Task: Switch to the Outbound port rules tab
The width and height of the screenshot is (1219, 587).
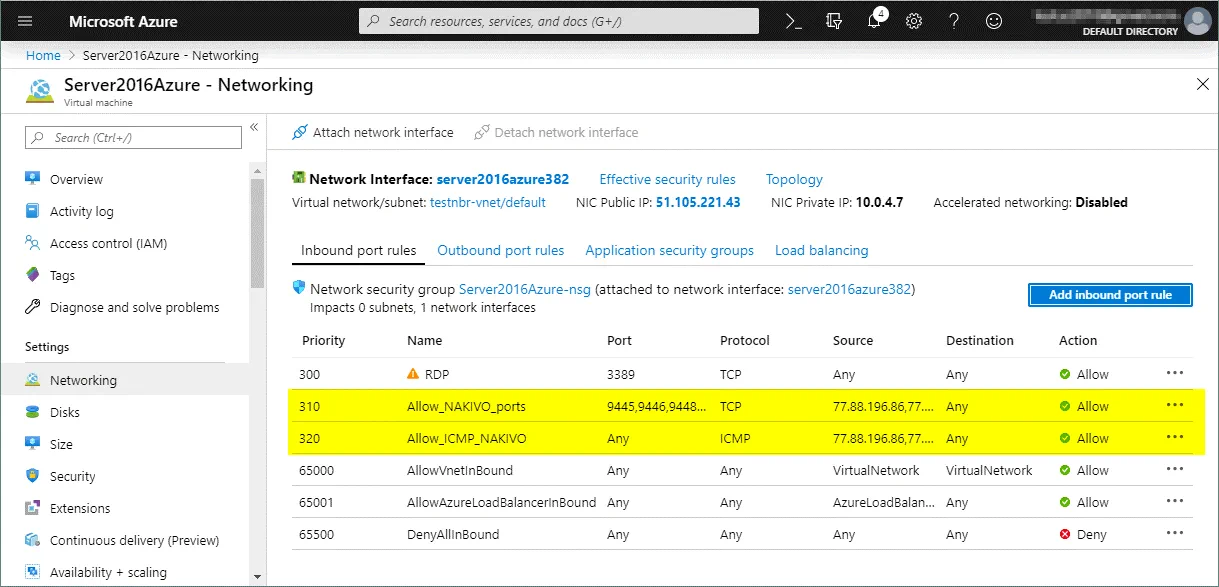Action: [x=500, y=251]
